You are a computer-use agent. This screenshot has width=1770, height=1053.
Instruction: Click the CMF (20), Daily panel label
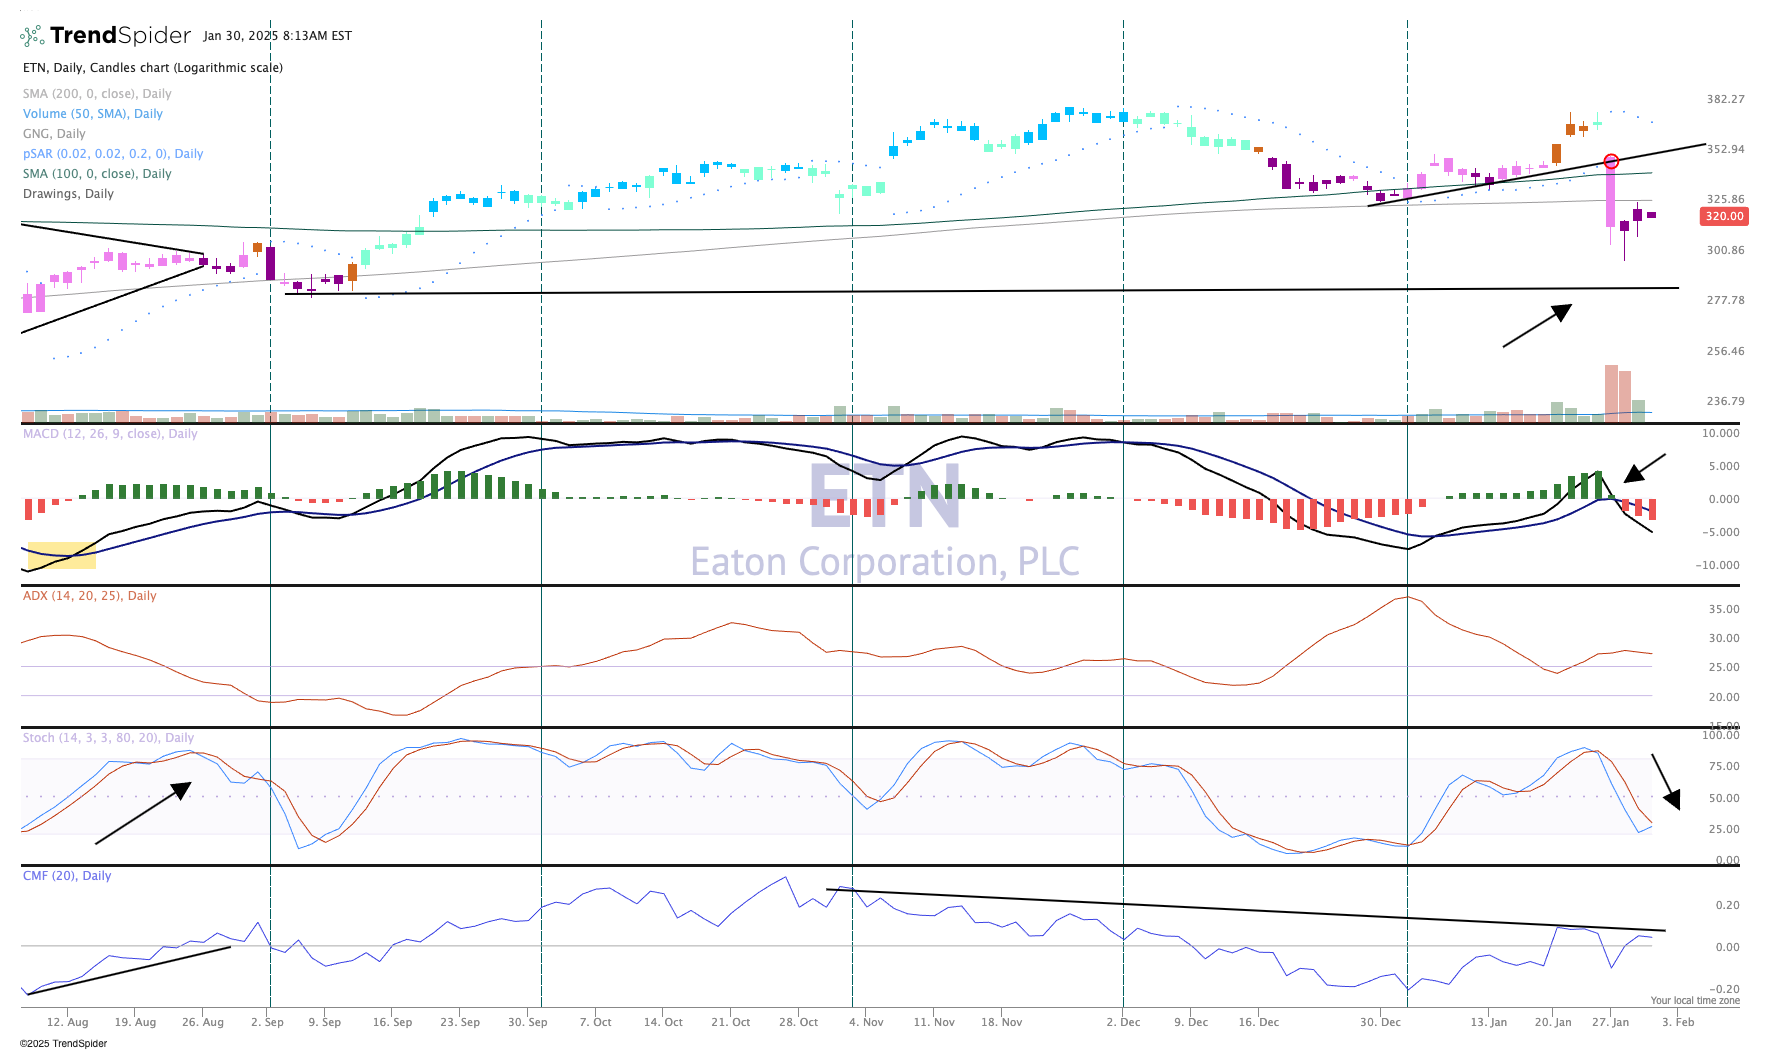(x=67, y=876)
